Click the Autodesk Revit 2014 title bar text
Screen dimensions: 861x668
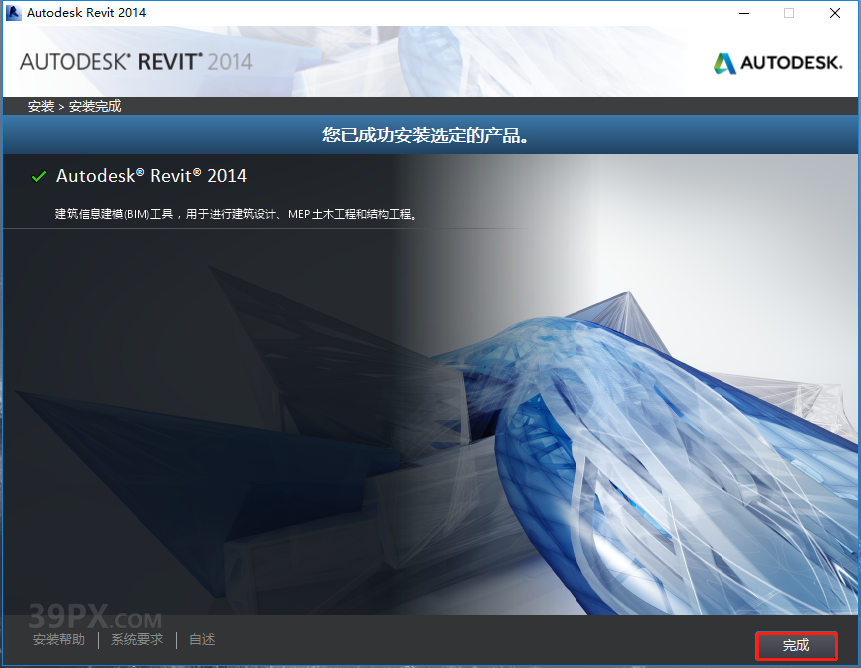pyautogui.click(x=85, y=12)
